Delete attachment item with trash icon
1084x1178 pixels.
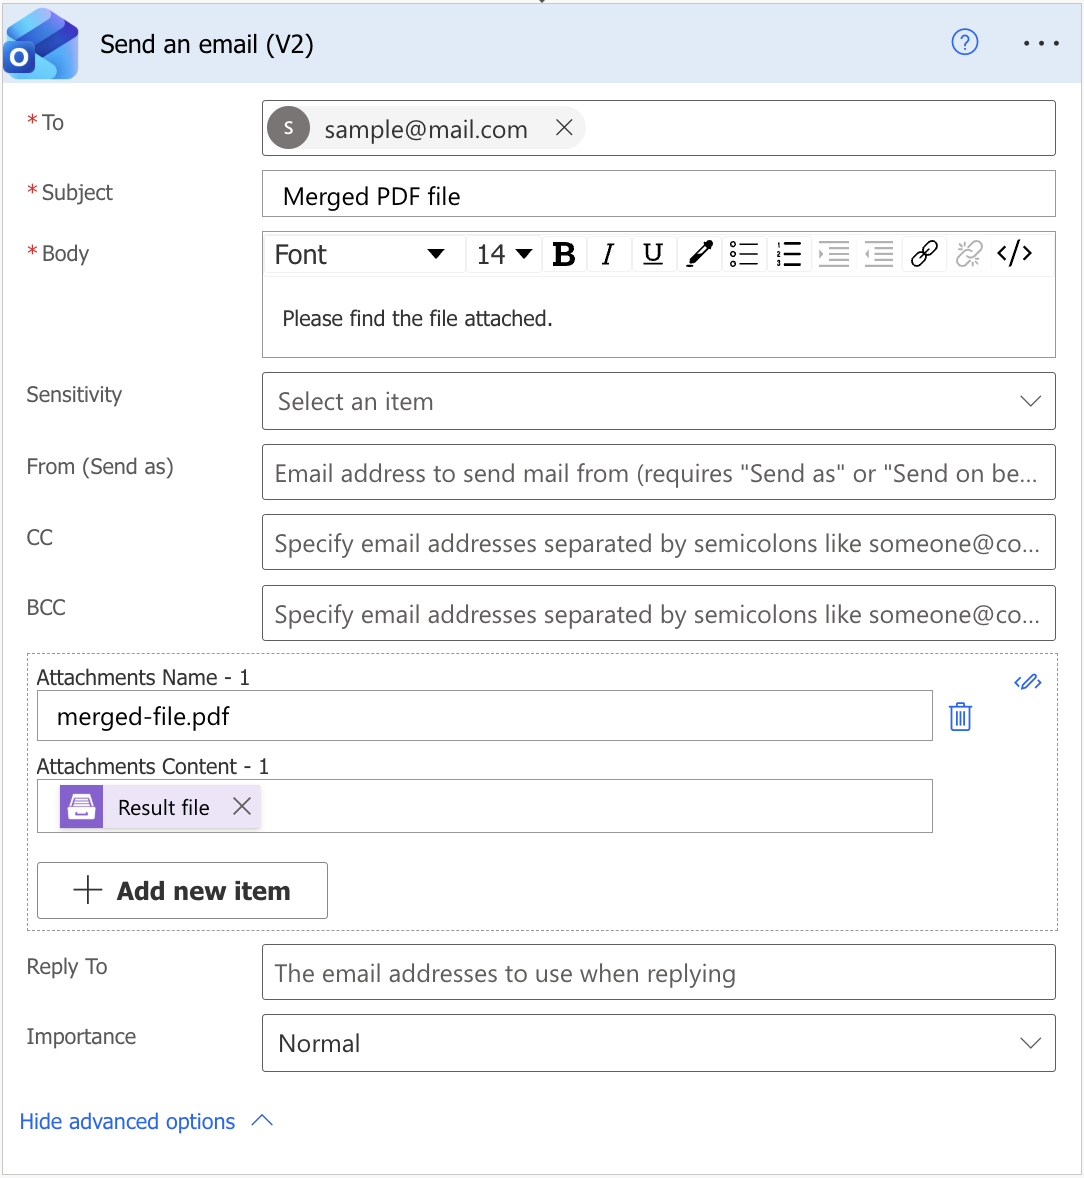[x=960, y=717]
